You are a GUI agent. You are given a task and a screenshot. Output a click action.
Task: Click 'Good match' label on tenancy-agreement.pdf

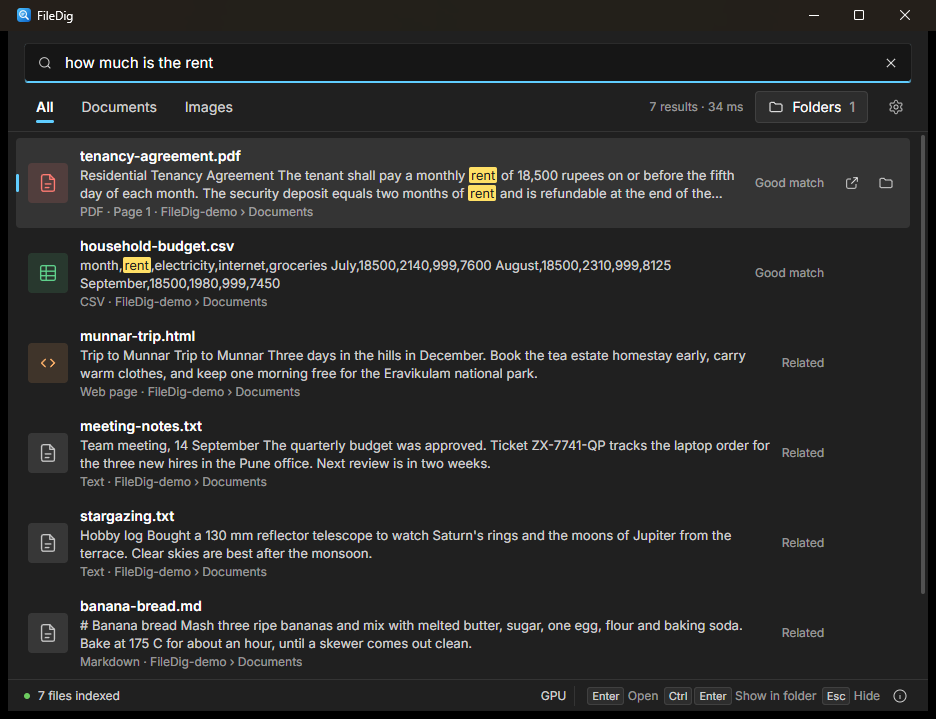tap(789, 183)
